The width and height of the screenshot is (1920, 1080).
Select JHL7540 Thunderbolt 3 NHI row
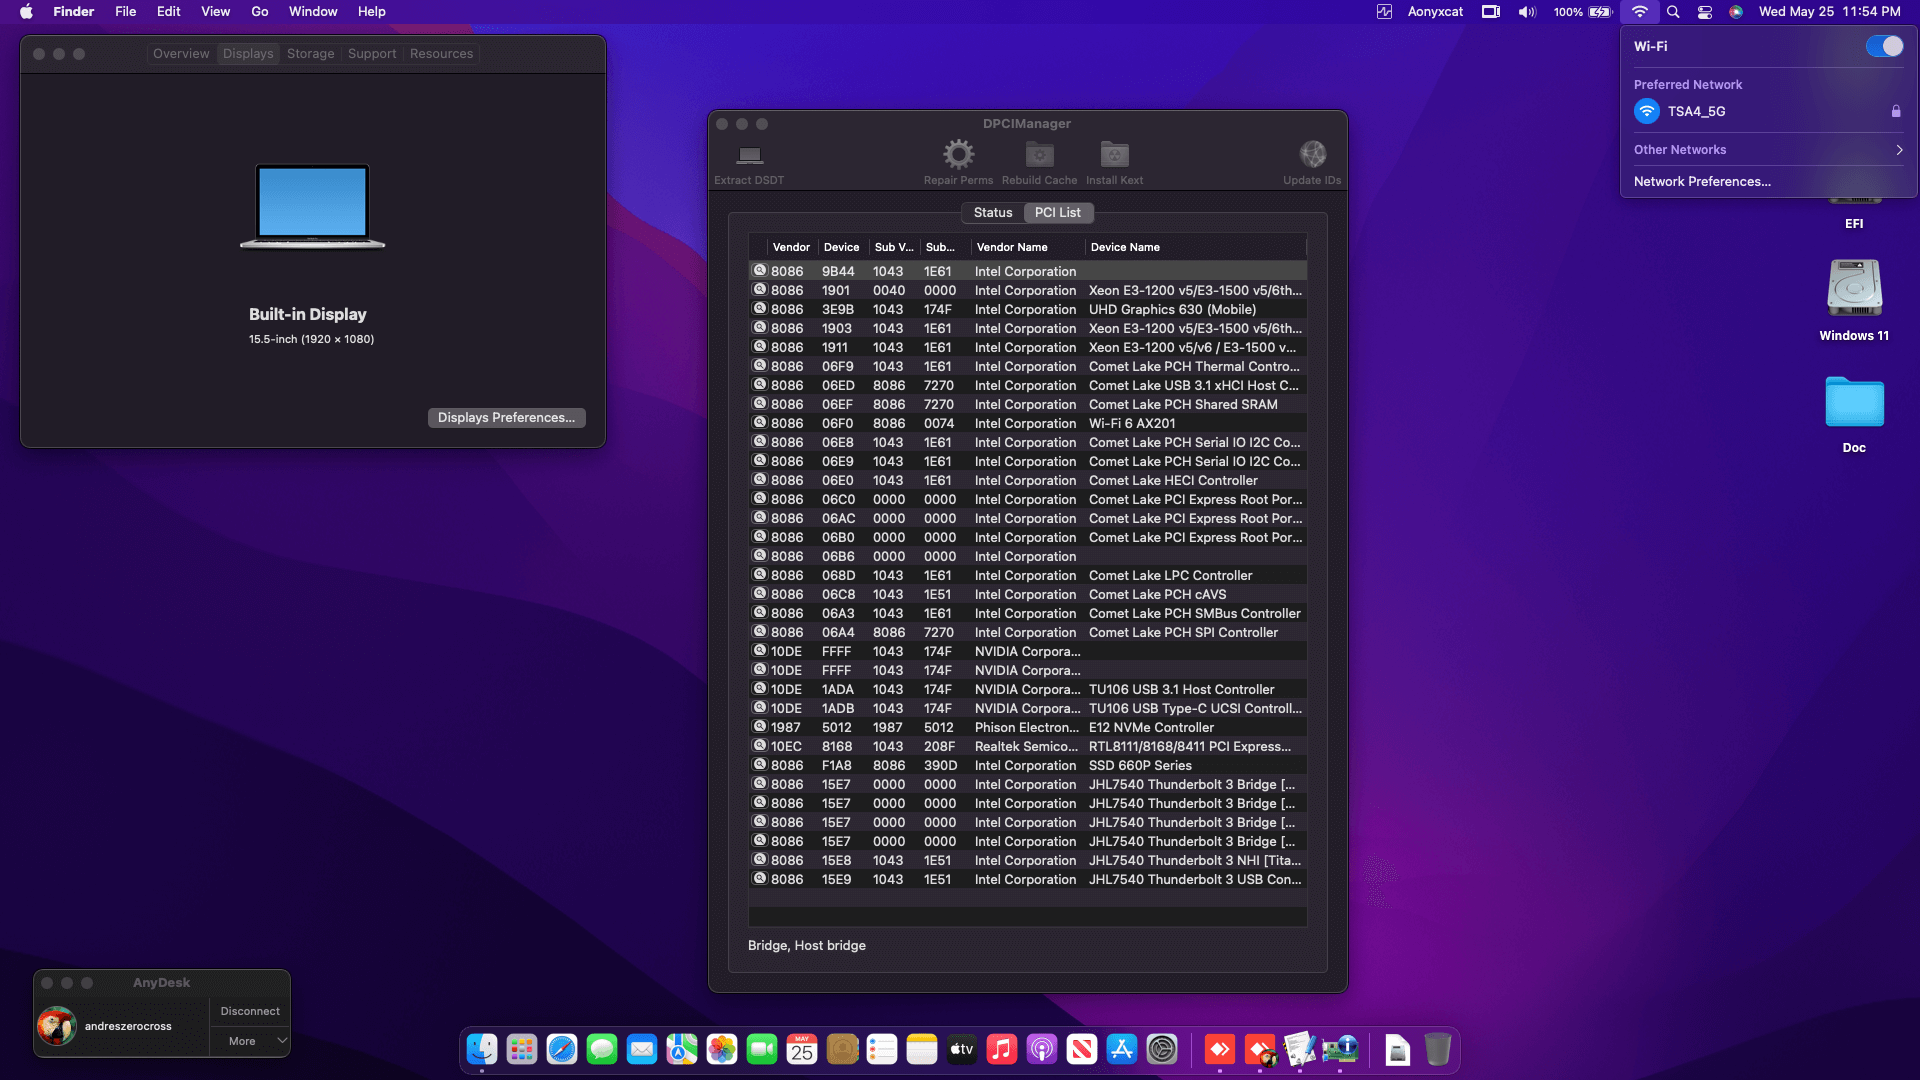point(1028,861)
